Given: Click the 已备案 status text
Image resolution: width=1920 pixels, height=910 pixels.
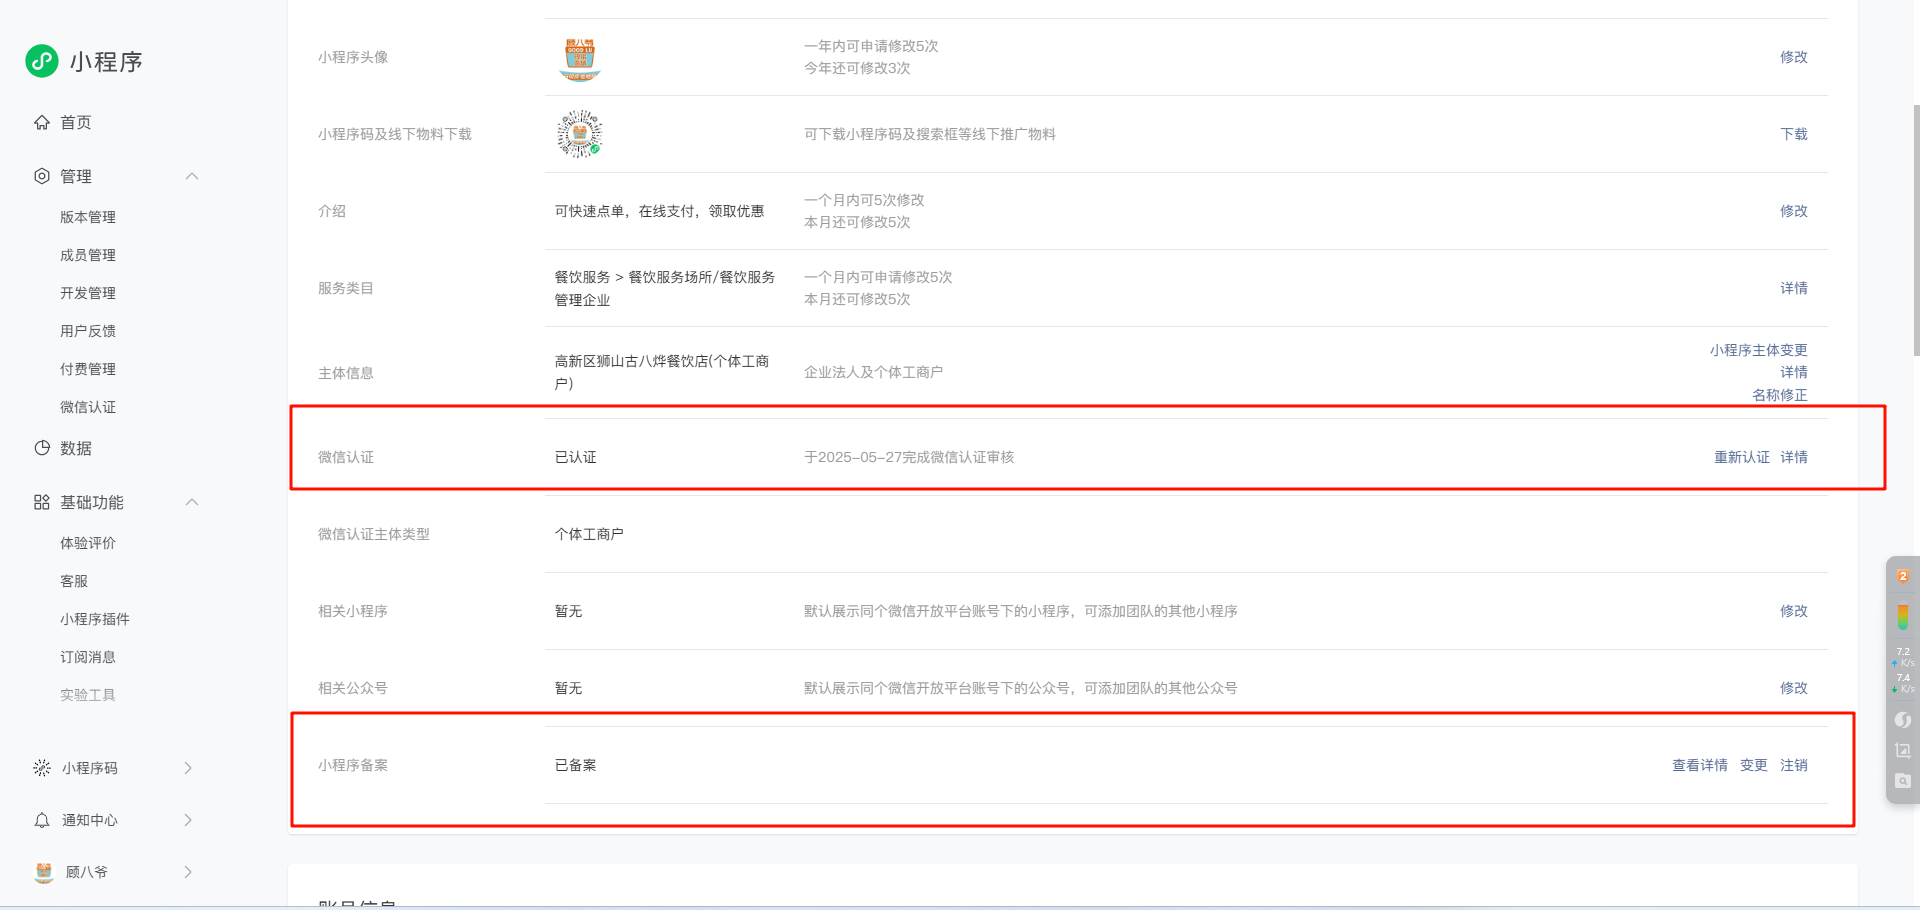Looking at the screenshot, I should tap(576, 765).
